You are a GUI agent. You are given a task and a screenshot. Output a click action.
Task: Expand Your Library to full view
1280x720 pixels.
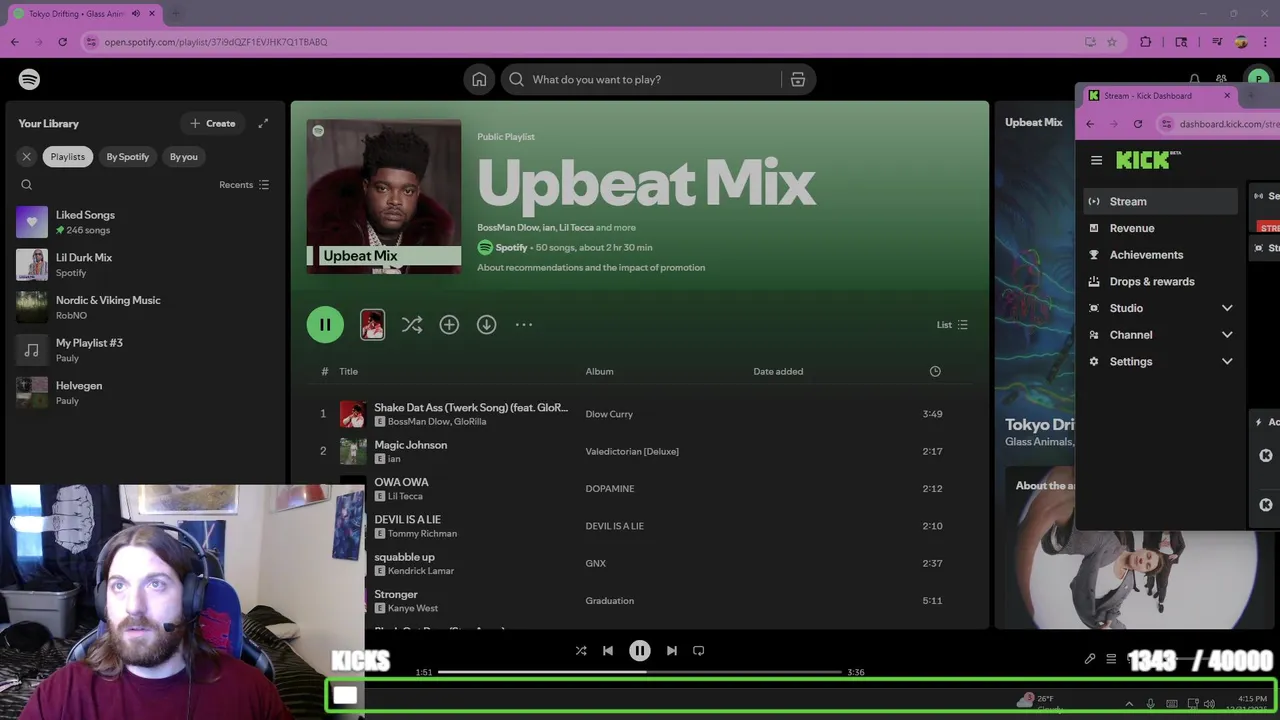click(263, 123)
